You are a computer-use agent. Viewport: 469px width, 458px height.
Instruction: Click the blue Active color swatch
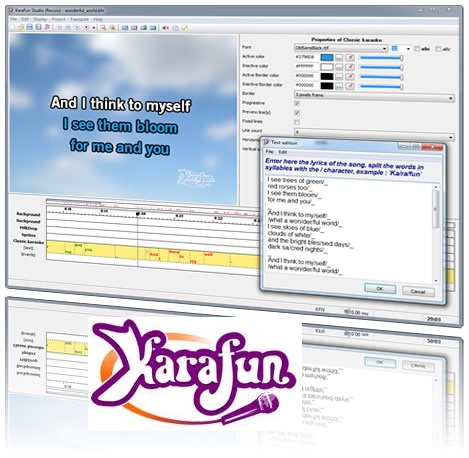pos(327,58)
